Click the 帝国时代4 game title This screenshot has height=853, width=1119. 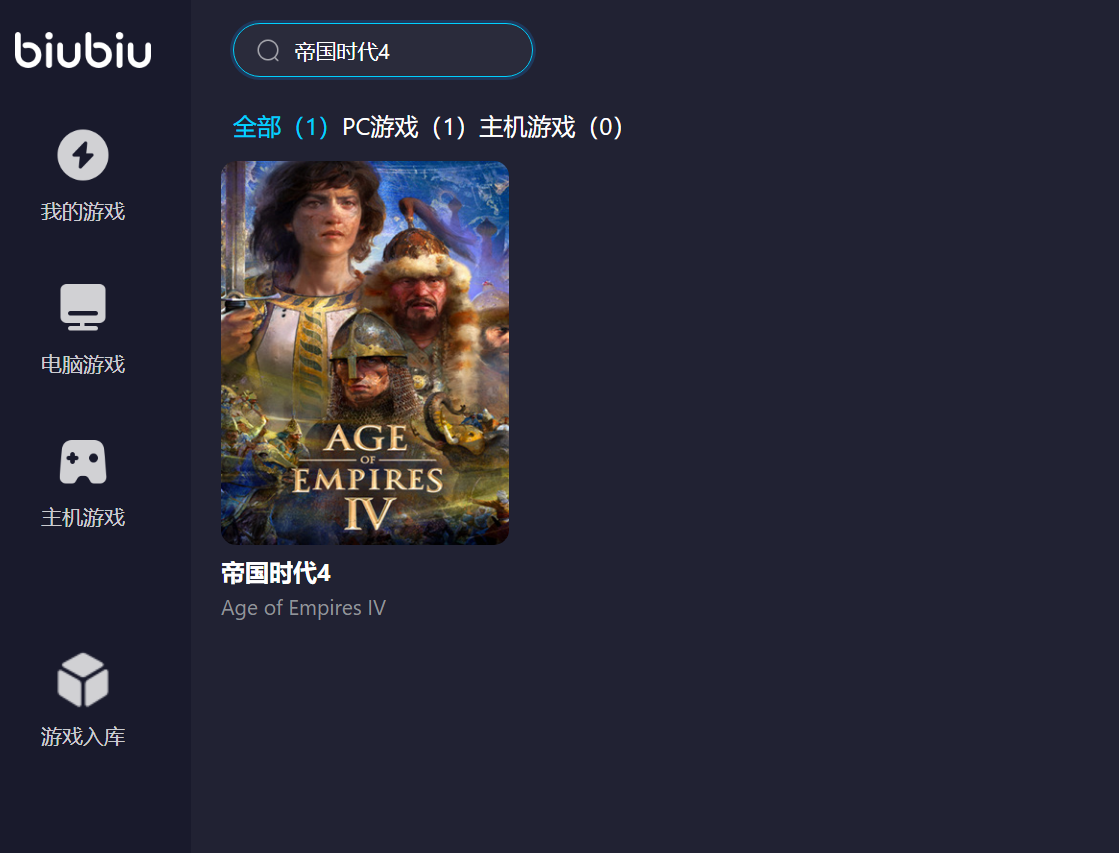pos(275,573)
